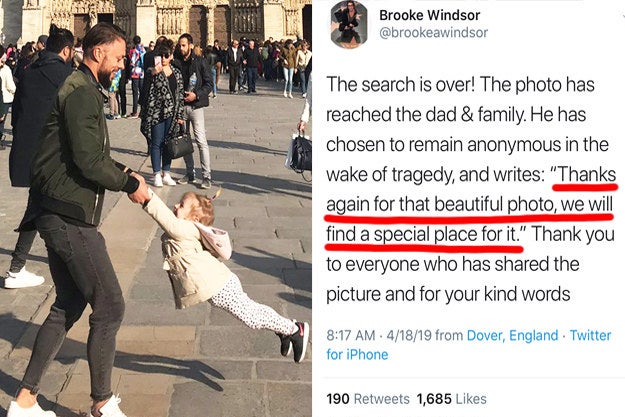Click the Brooke Windsor display name
625x417 pixels.
coord(429,15)
